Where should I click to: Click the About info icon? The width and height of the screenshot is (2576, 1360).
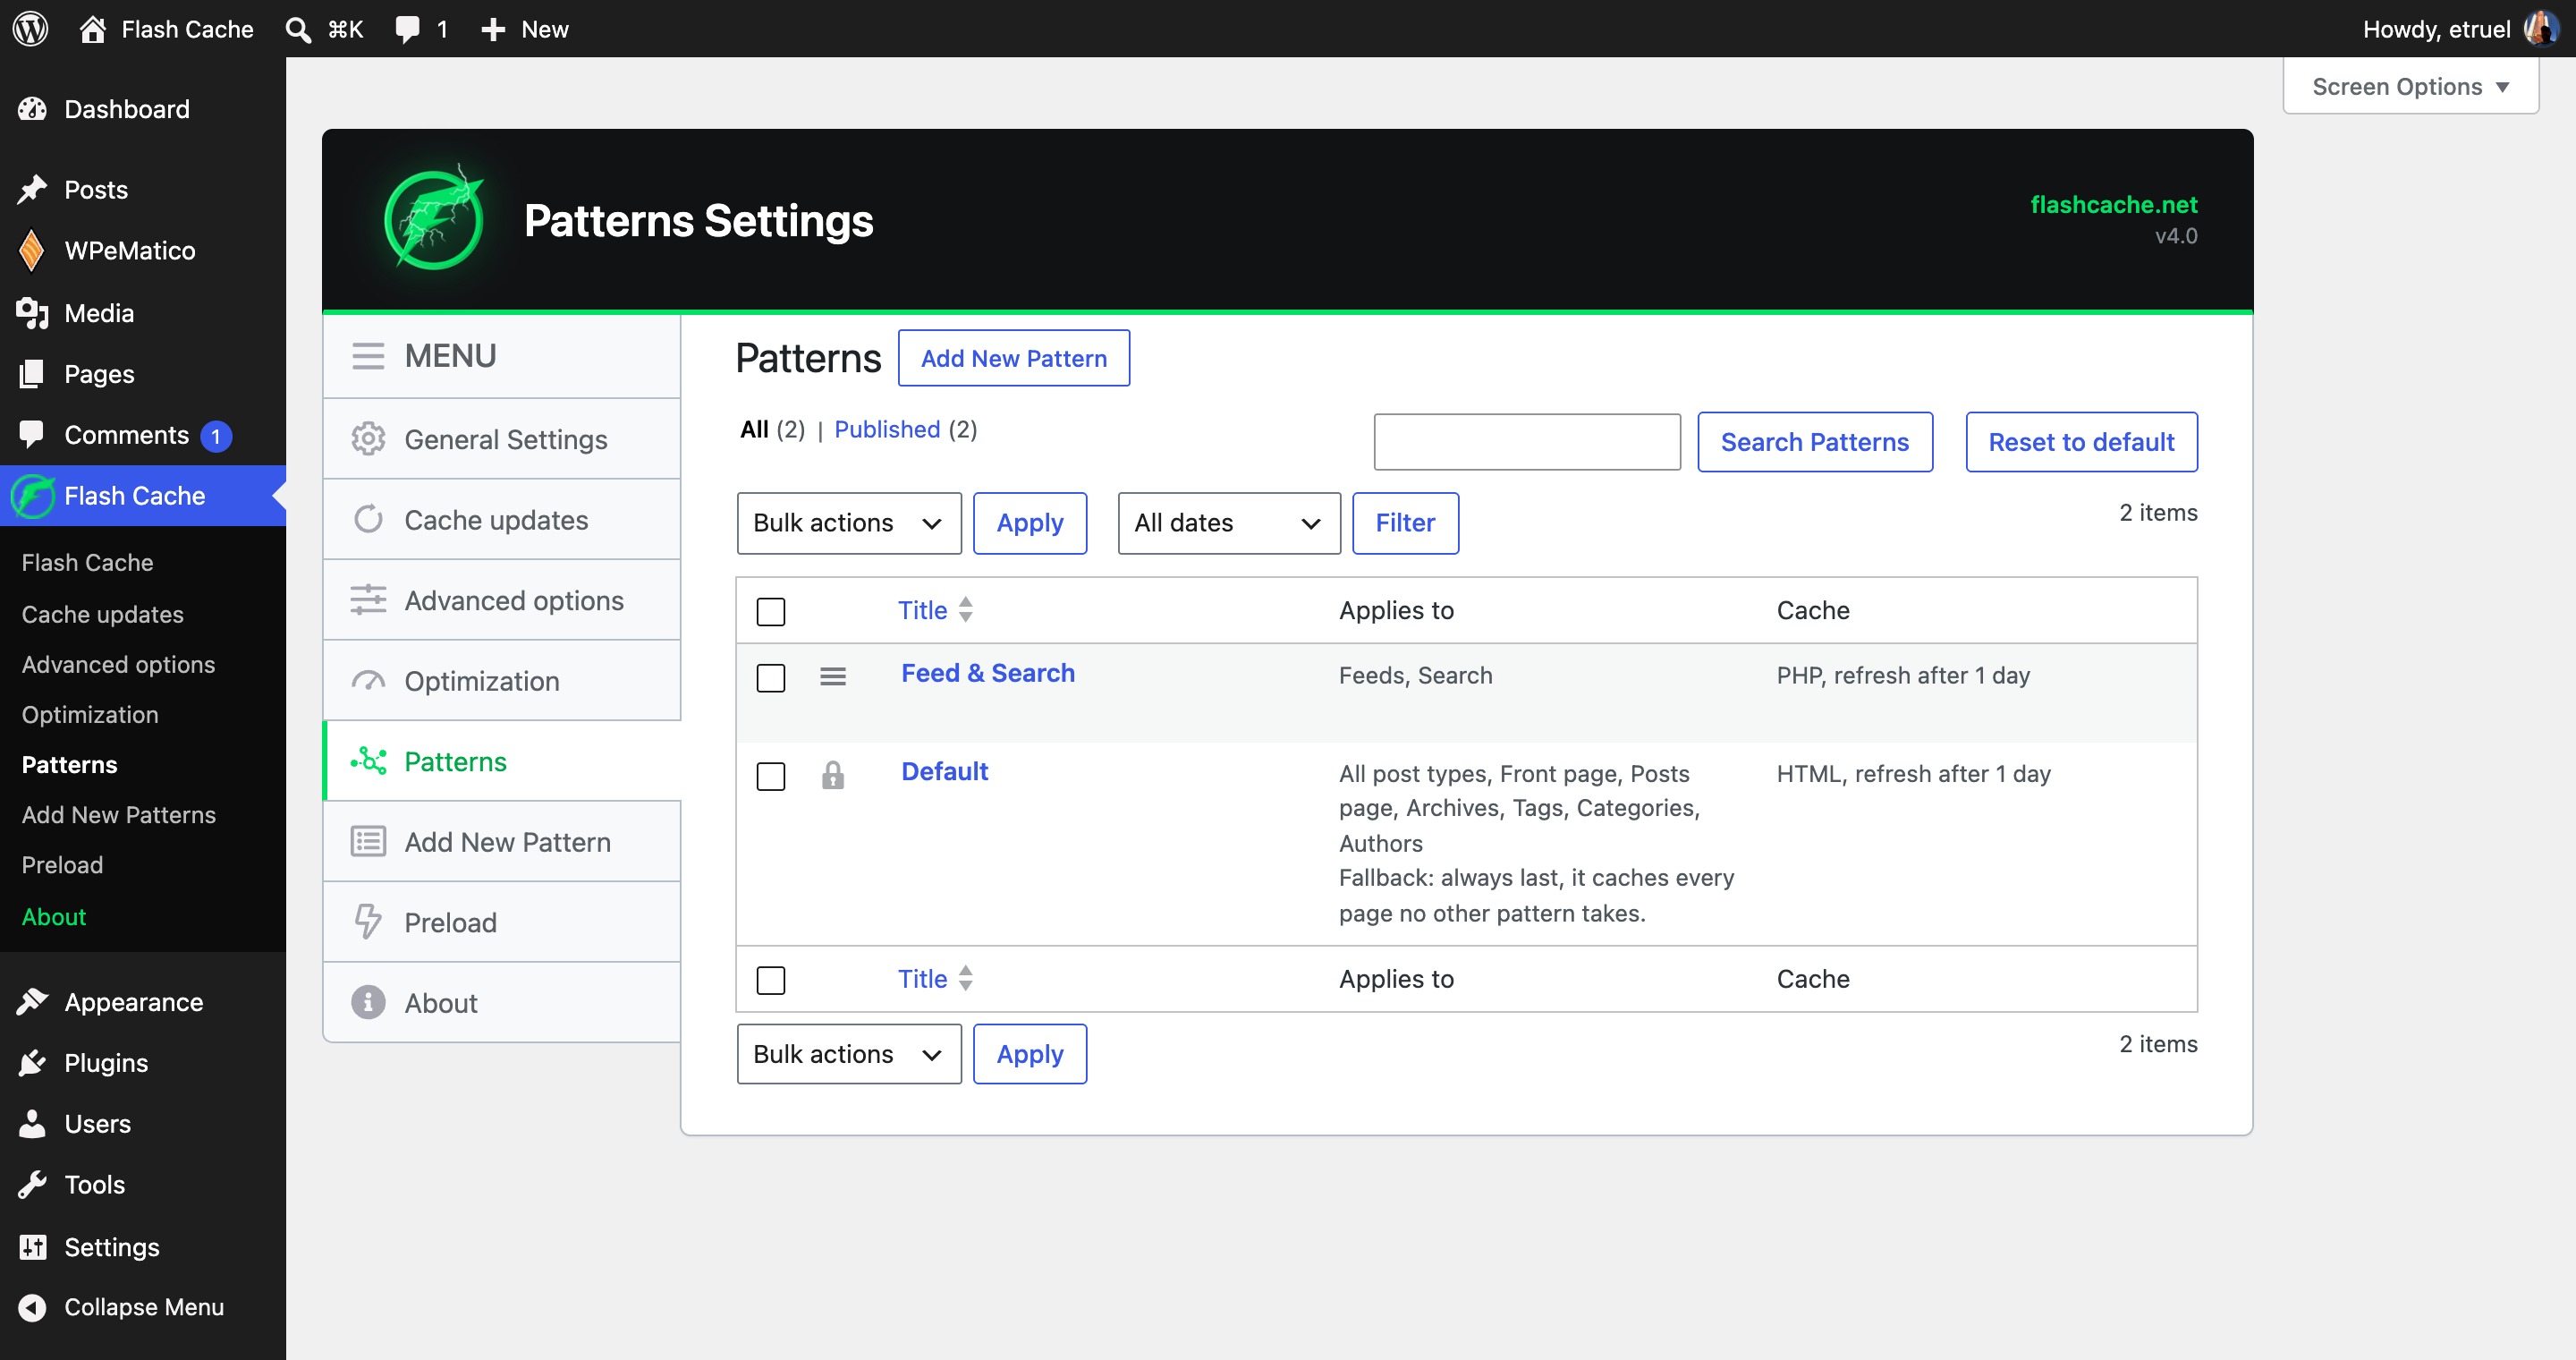click(x=368, y=1002)
